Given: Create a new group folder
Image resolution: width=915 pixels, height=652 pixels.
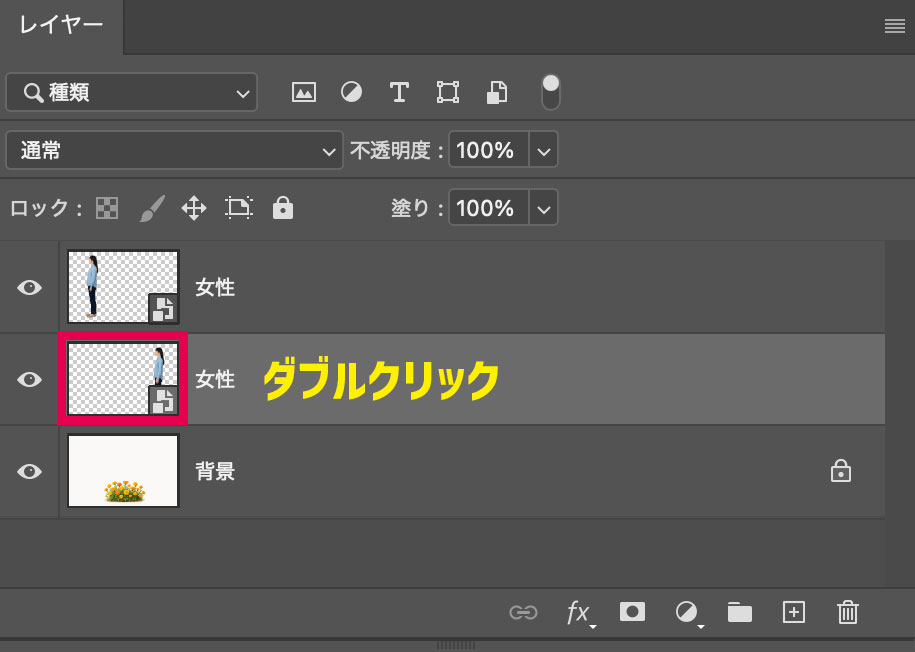Looking at the screenshot, I should [739, 612].
